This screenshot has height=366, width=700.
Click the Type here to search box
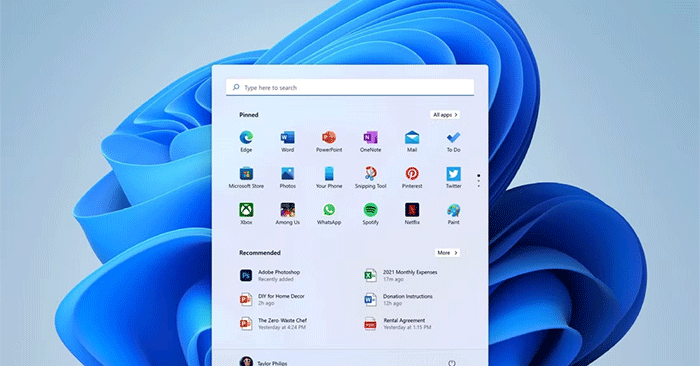pyautogui.click(x=350, y=87)
